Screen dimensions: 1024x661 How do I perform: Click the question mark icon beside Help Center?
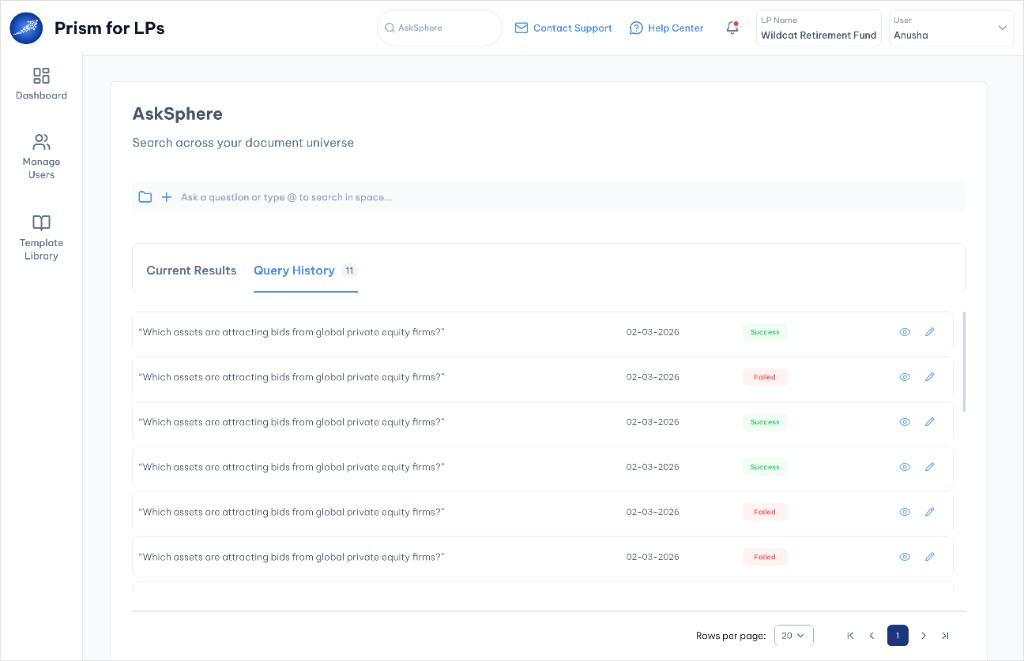[636, 28]
